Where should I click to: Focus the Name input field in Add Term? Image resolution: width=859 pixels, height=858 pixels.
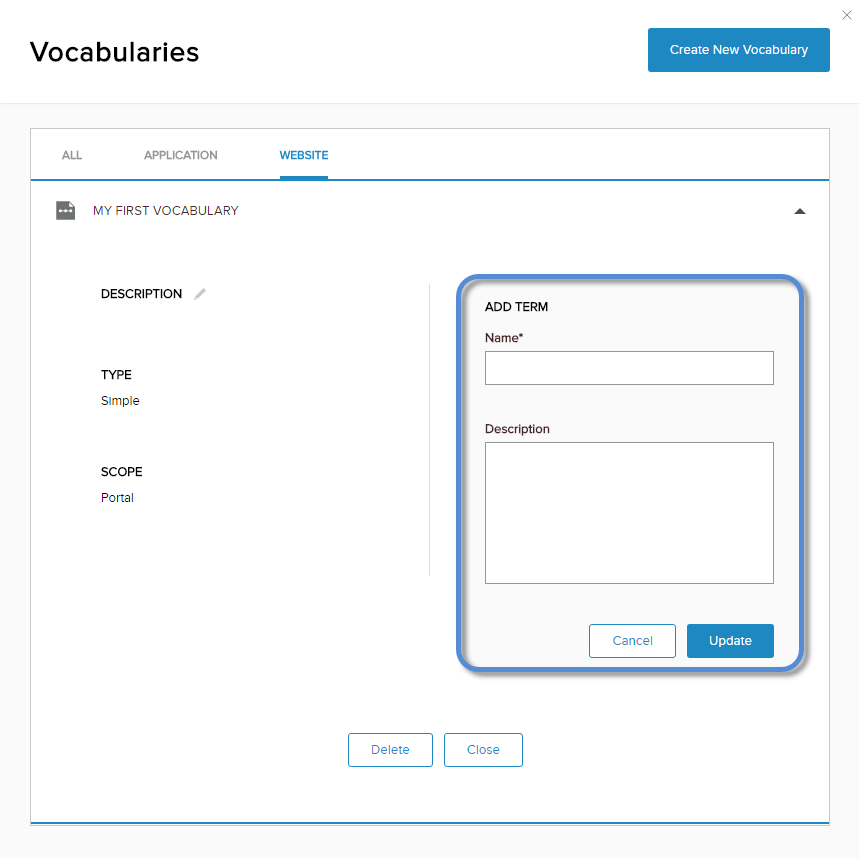[629, 368]
